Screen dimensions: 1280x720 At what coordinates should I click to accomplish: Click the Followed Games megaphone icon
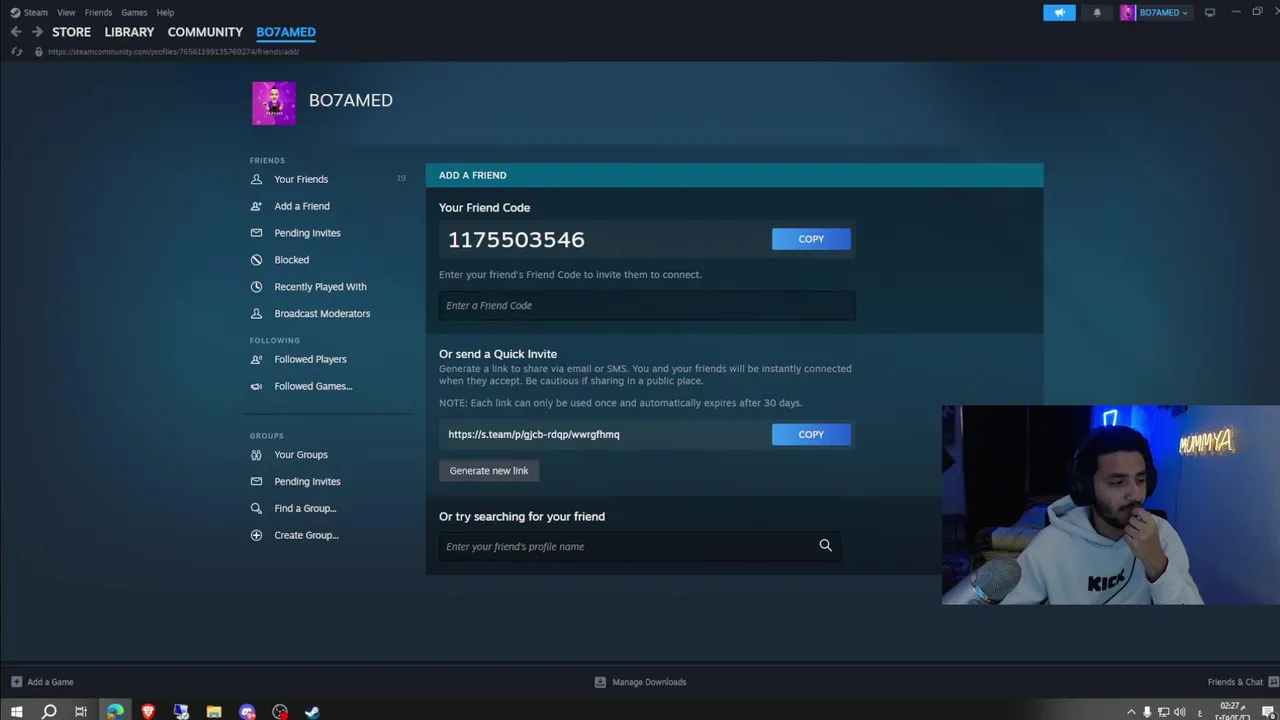coord(256,386)
